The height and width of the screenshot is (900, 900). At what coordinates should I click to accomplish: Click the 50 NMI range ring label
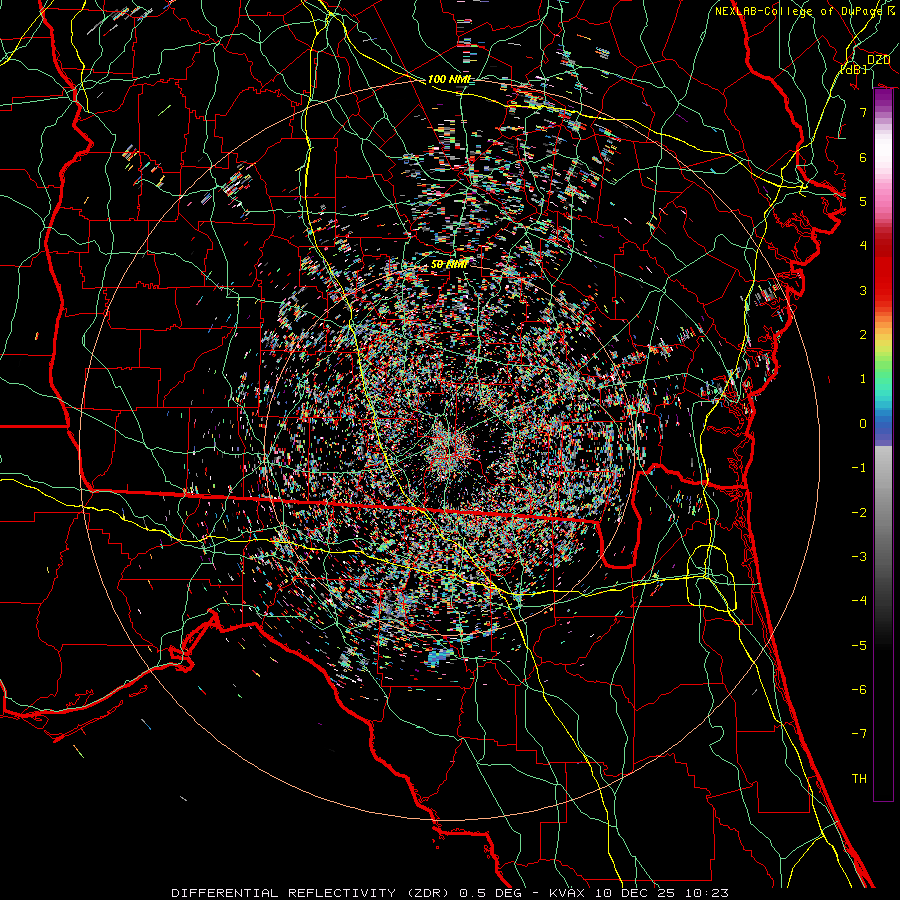449,264
